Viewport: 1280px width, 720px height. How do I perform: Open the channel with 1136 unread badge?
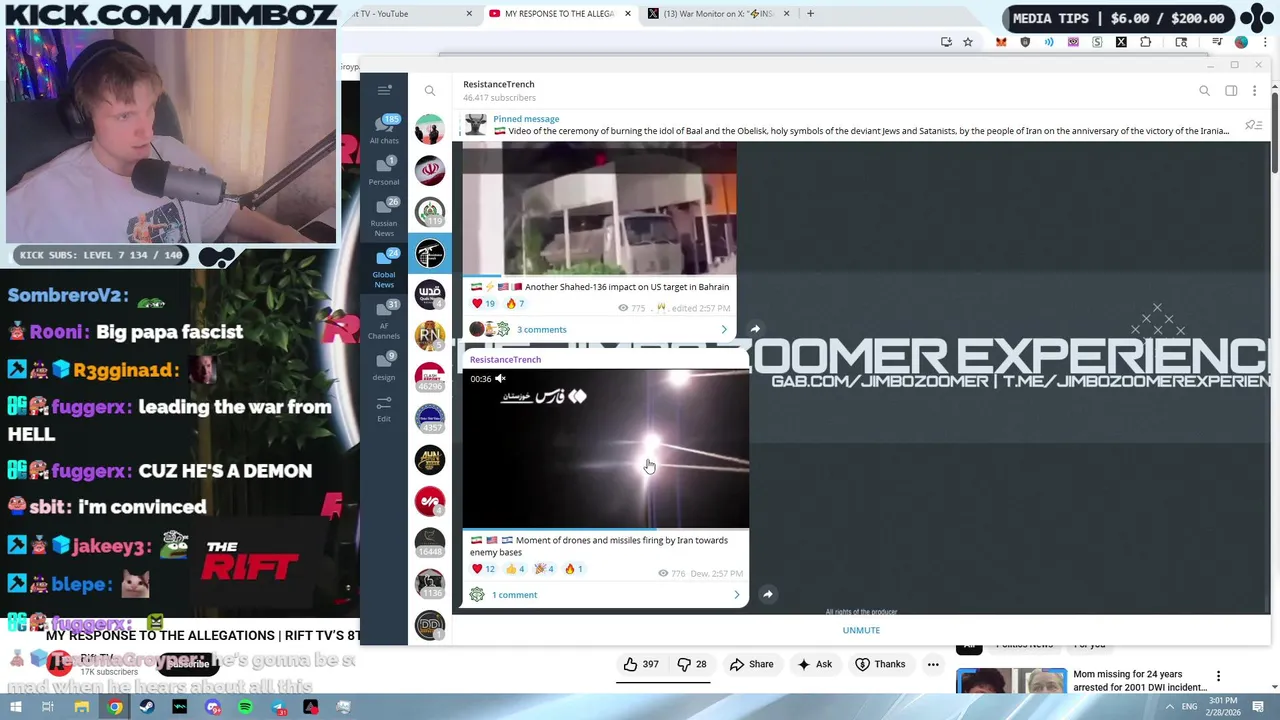pyautogui.click(x=430, y=582)
